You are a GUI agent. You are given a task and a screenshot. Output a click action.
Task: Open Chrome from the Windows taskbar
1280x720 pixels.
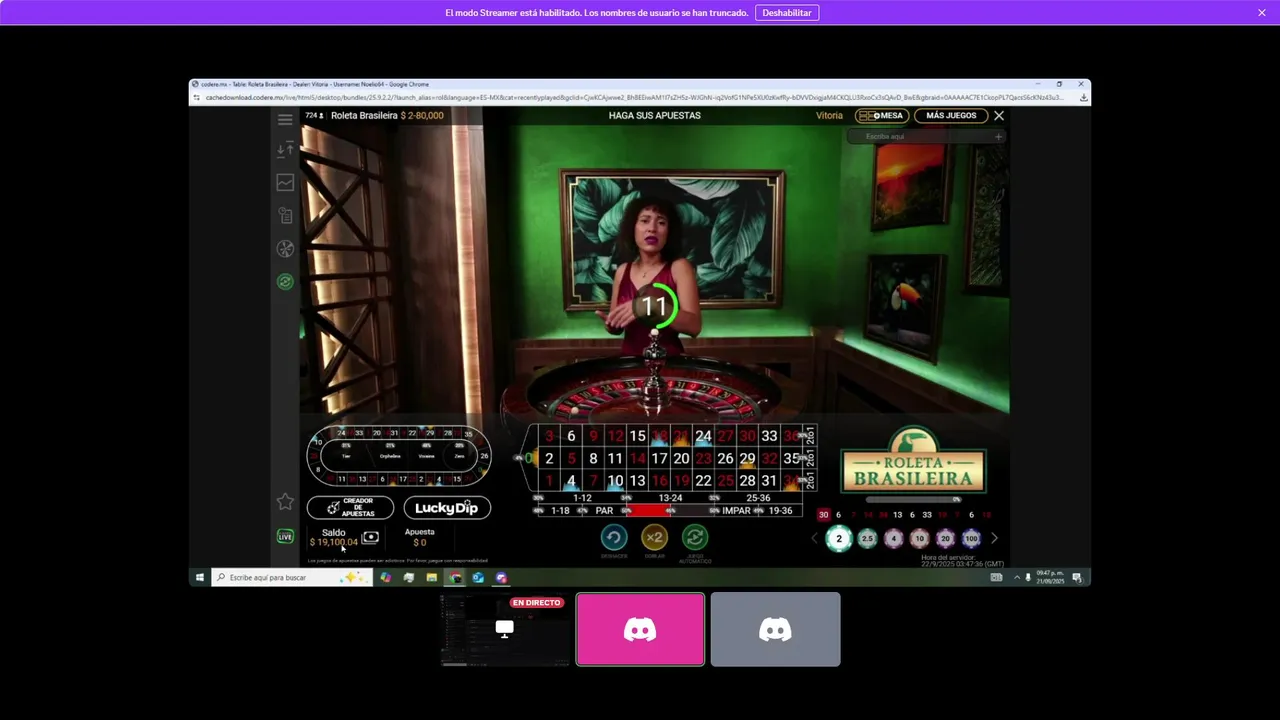pyautogui.click(x=455, y=578)
